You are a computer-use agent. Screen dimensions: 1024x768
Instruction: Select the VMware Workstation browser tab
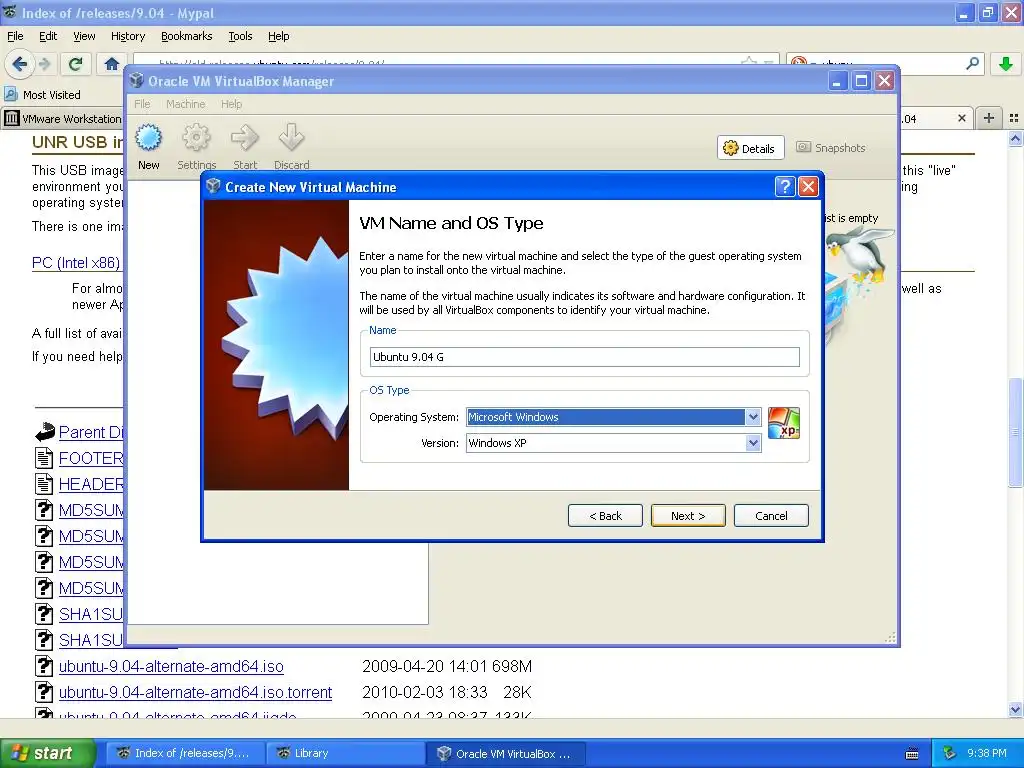click(63, 118)
